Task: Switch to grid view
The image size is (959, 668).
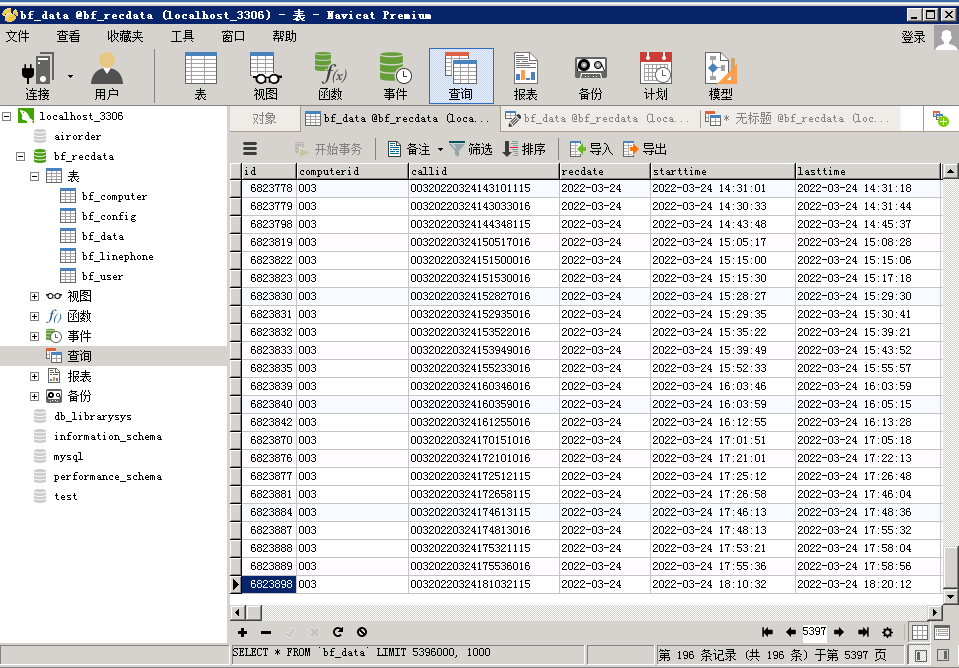Action: tap(920, 632)
